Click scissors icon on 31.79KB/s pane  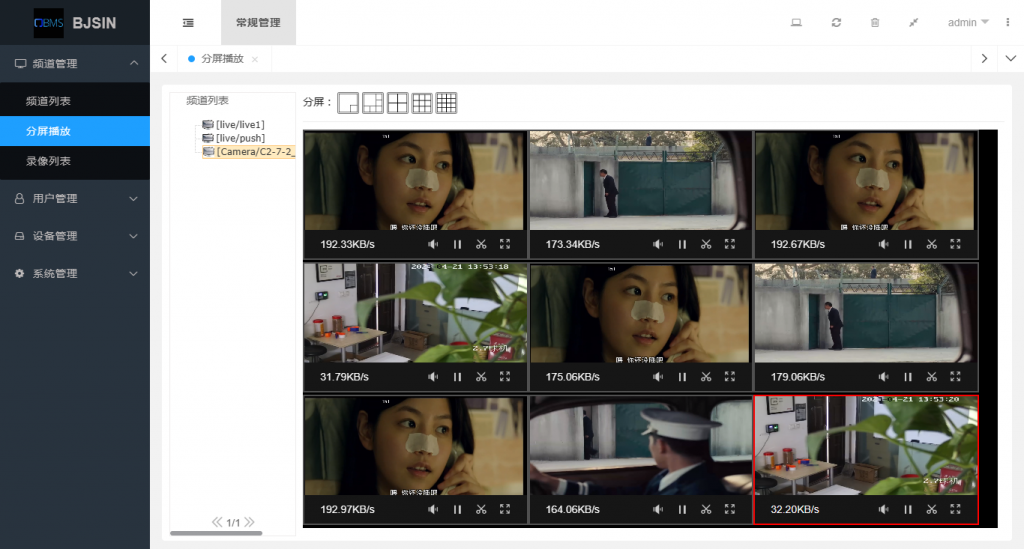[x=481, y=377]
